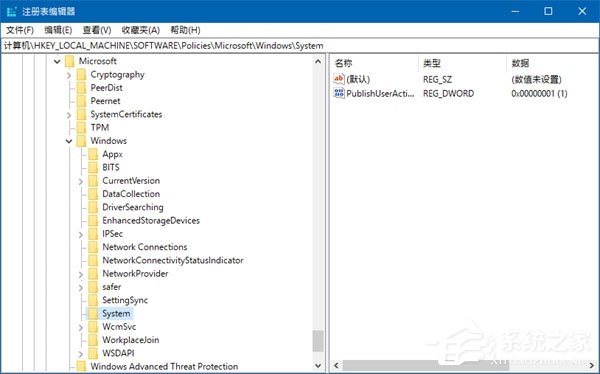Expand the CurrentVersion key
Viewport: 600px width, 374px height.
[x=81, y=181]
